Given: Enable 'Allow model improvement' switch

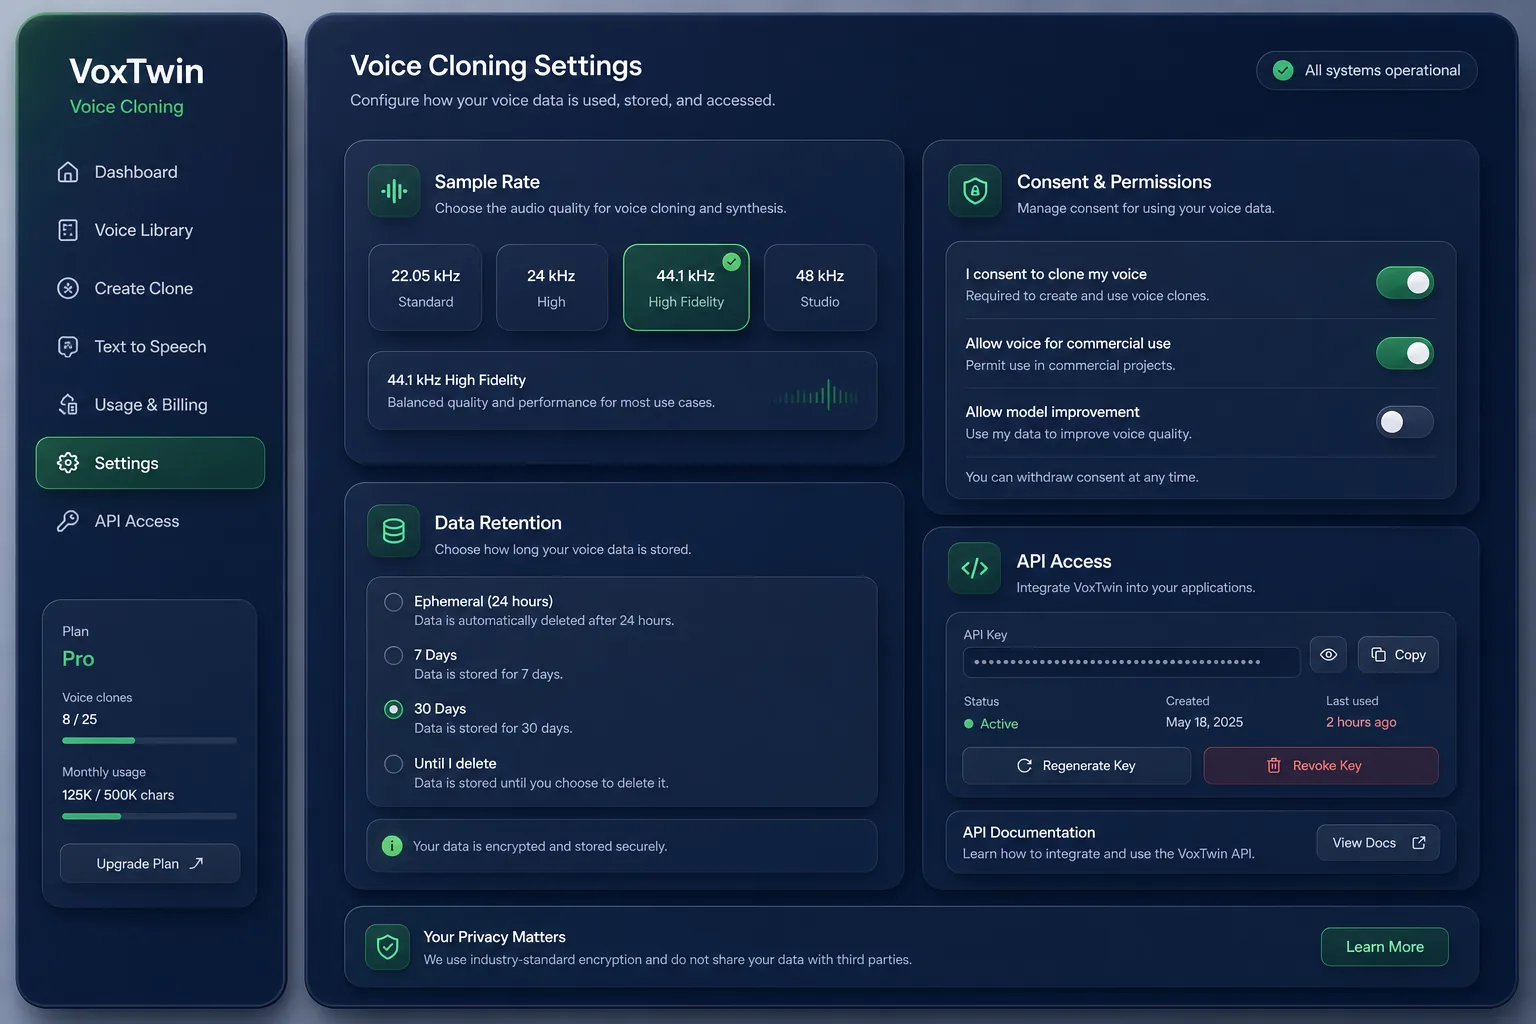Looking at the screenshot, I should (1405, 422).
